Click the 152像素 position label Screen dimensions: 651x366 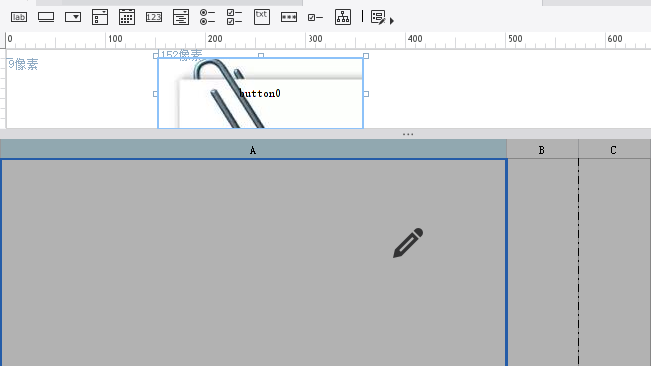coord(181,55)
